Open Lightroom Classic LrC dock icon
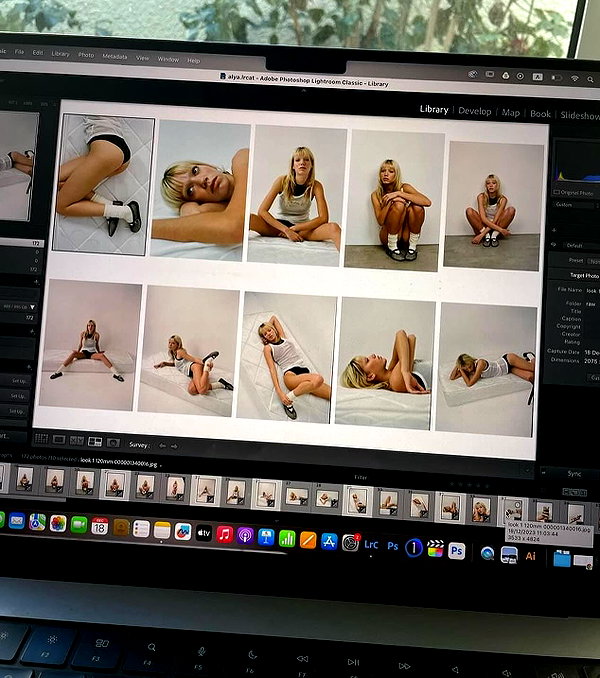The width and height of the screenshot is (600, 678). (371, 544)
